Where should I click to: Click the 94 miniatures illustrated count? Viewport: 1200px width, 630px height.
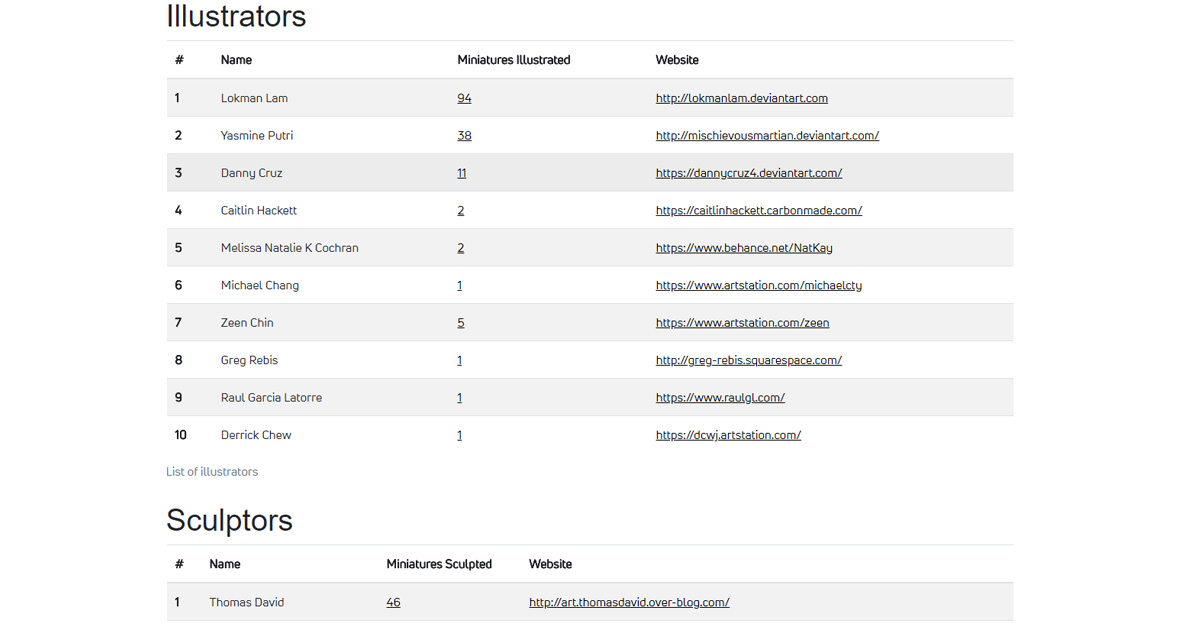click(x=464, y=98)
